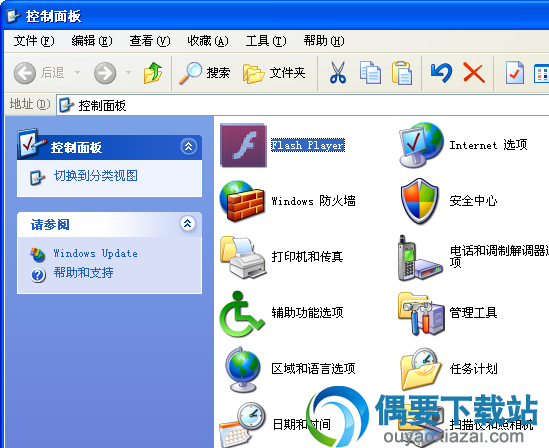Select the 任务计划 label

[473, 369]
